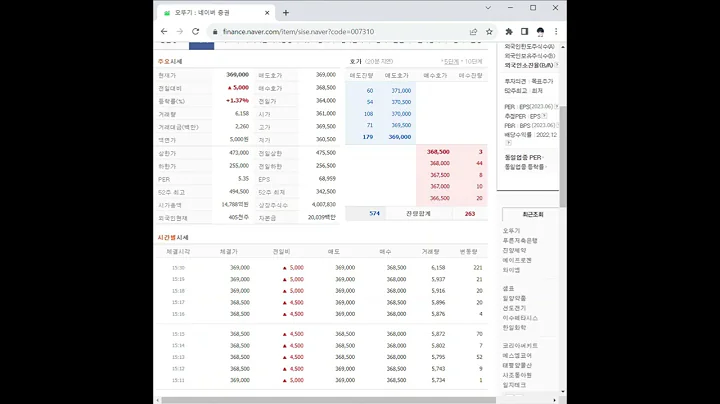This screenshot has height=404, width=720.
Task: Select the 15:11 row in 시간별시세
Action: (x=322, y=380)
